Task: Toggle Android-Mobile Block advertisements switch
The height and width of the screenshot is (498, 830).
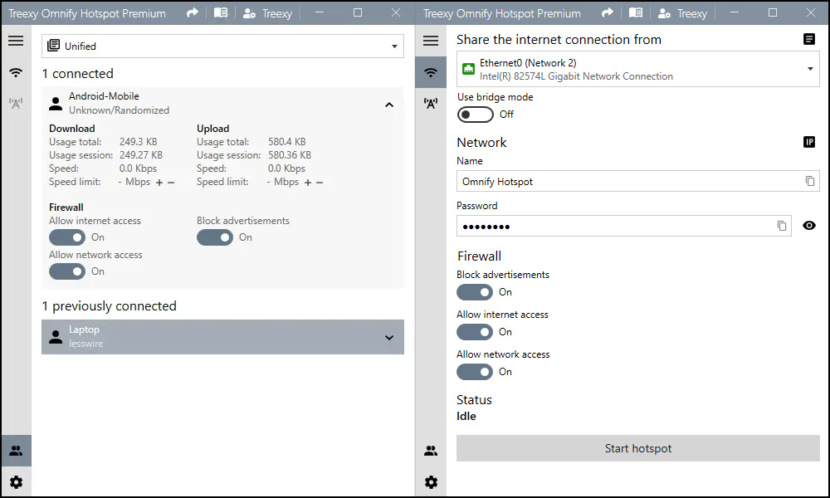Action: tap(215, 238)
